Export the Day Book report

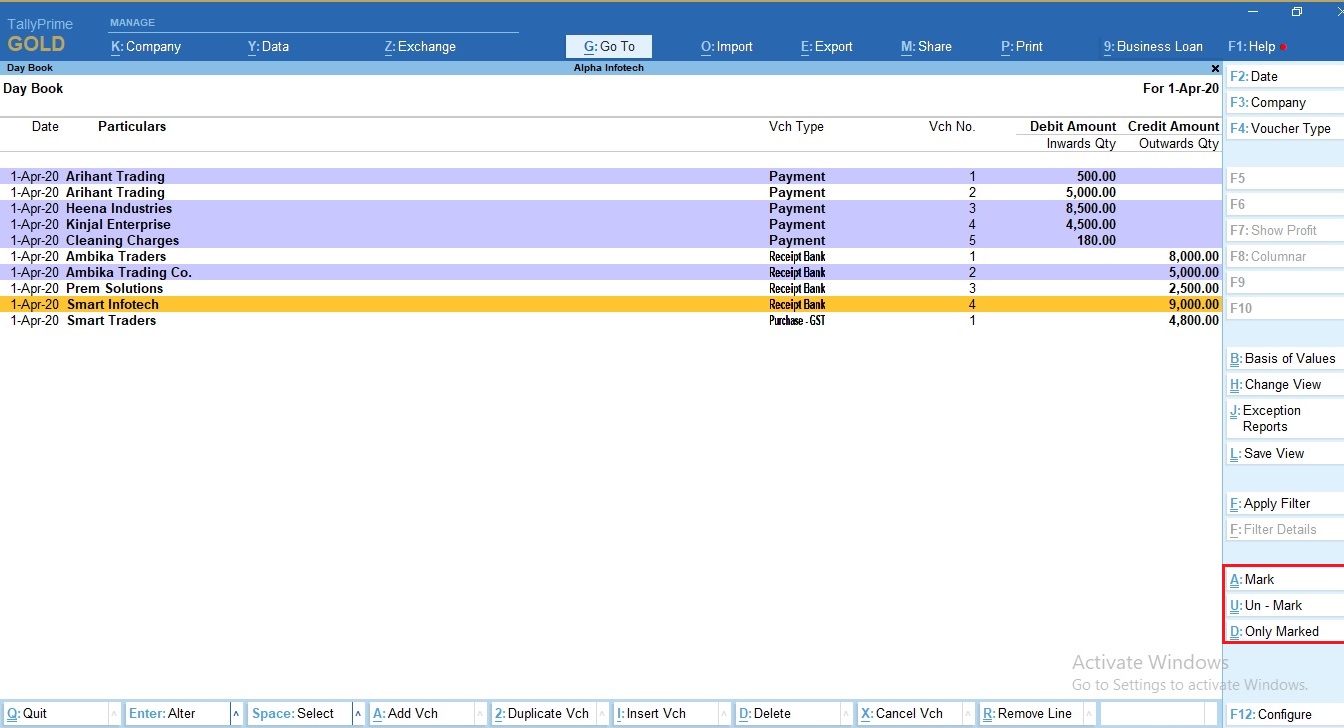pyautogui.click(x=826, y=46)
